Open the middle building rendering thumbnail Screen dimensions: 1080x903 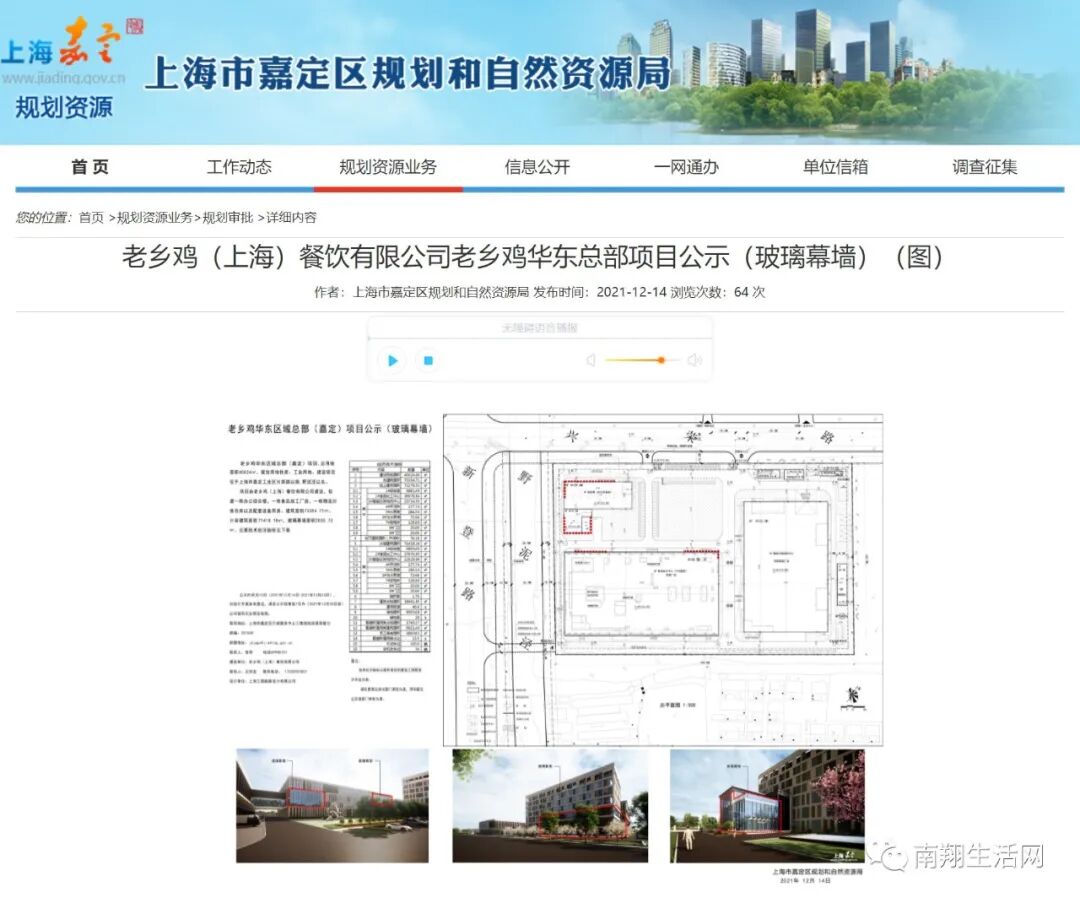550,806
